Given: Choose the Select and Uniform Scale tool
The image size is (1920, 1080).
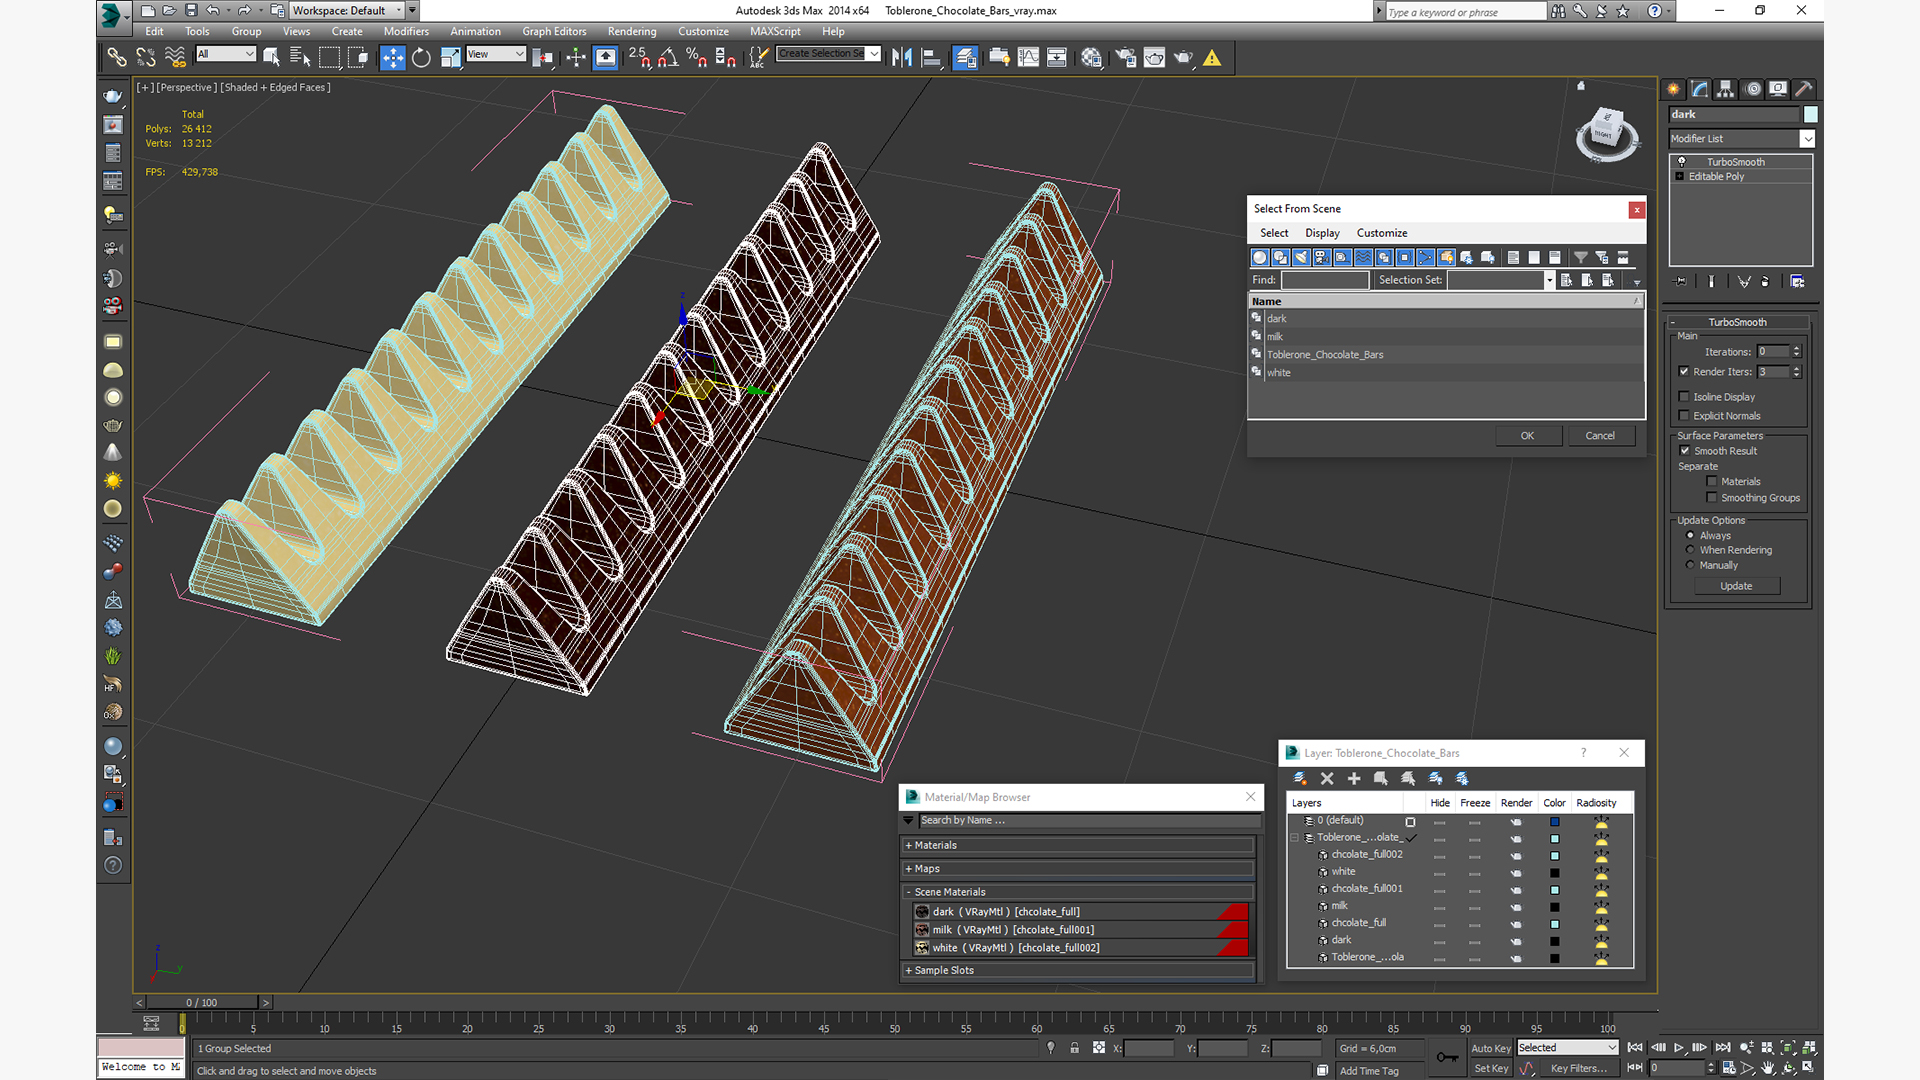Looking at the screenshot, I should click(x=450, y=57).
